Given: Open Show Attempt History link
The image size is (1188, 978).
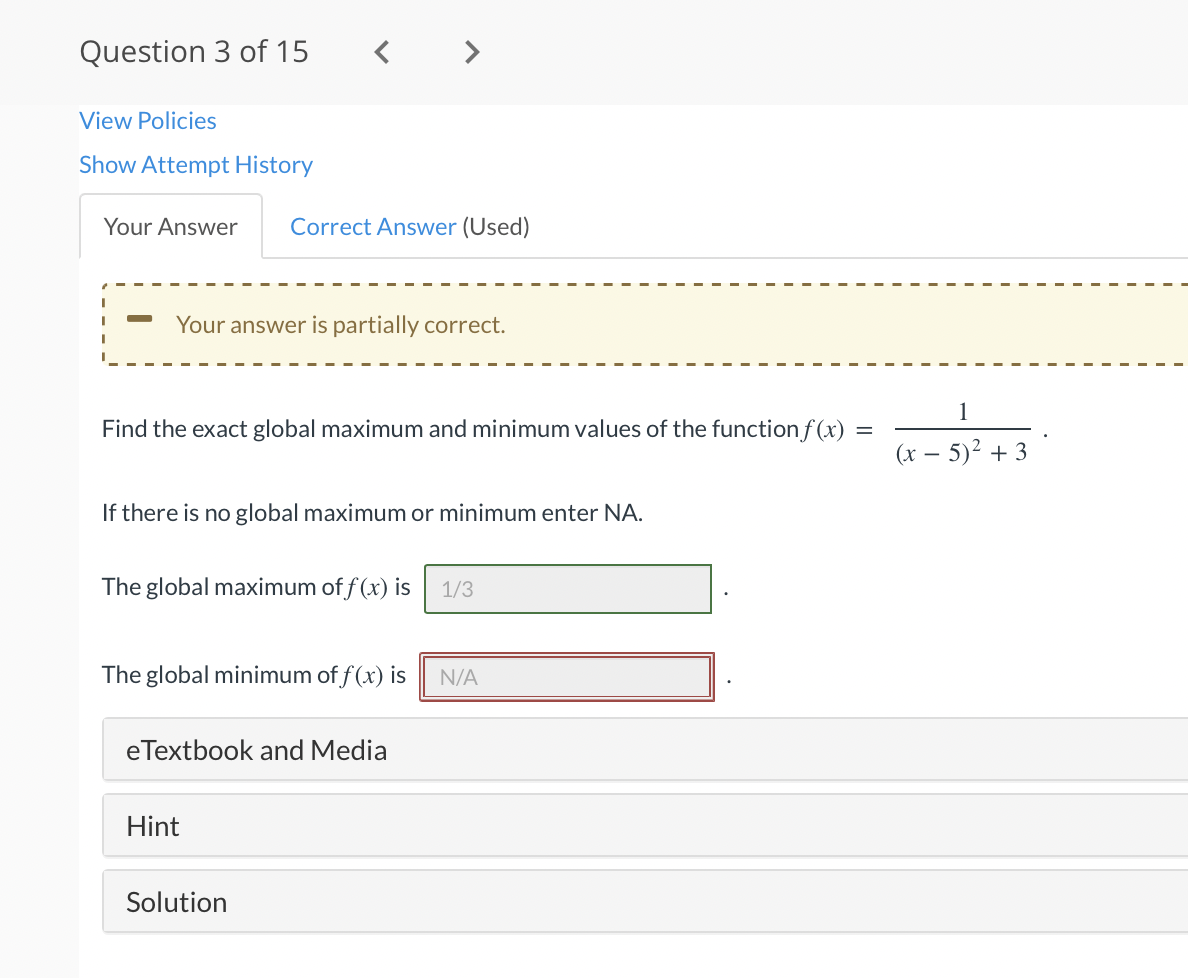Looking at the screenshot, I should [195, 165].
